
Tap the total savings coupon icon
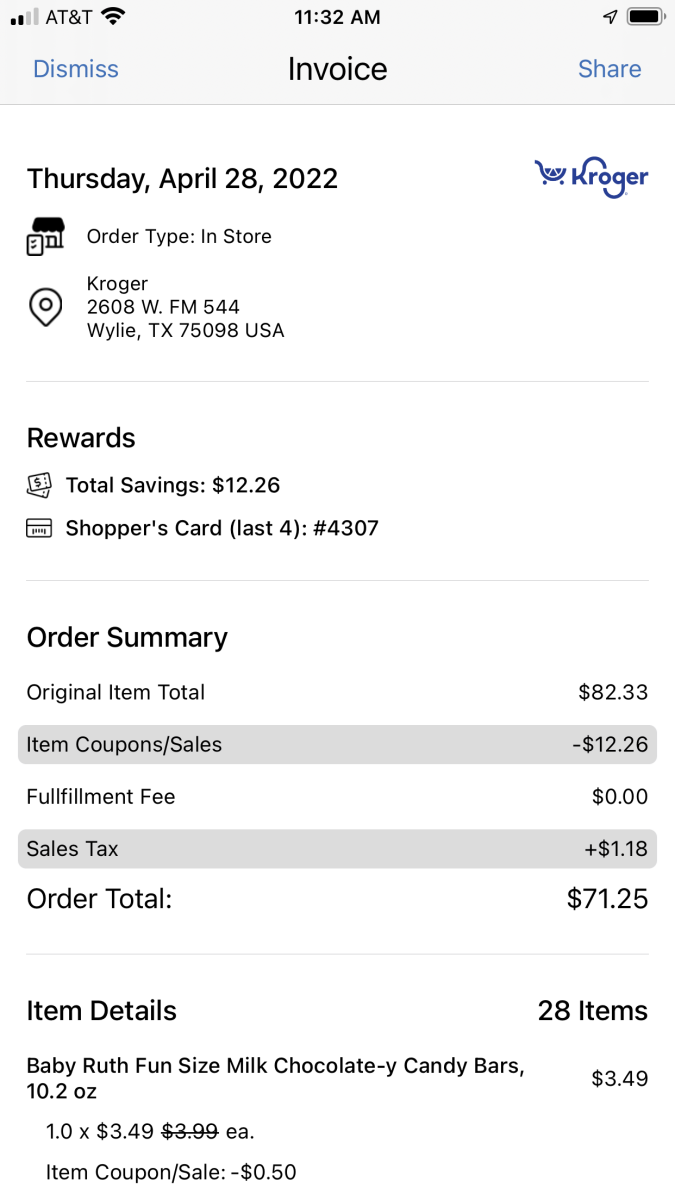click(x=38, y=485)
